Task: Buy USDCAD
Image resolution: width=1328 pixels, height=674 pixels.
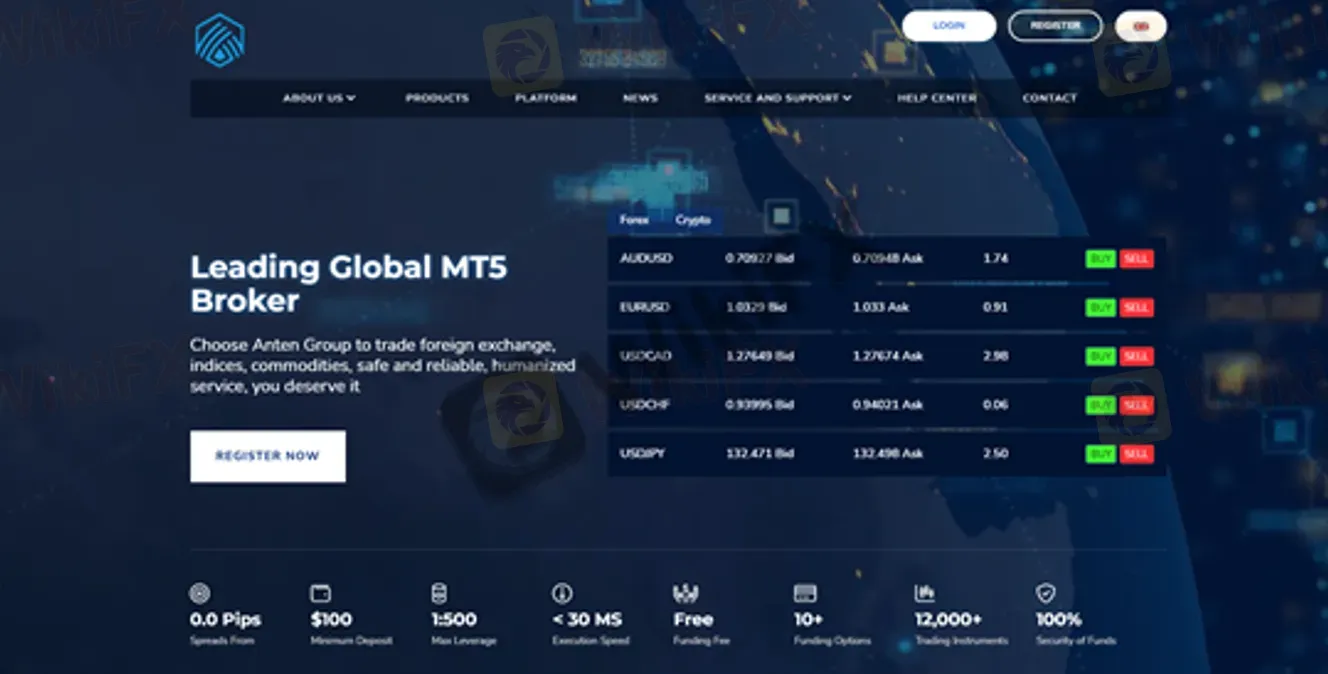Action: pyautogui.click(x=1101, y=357)
